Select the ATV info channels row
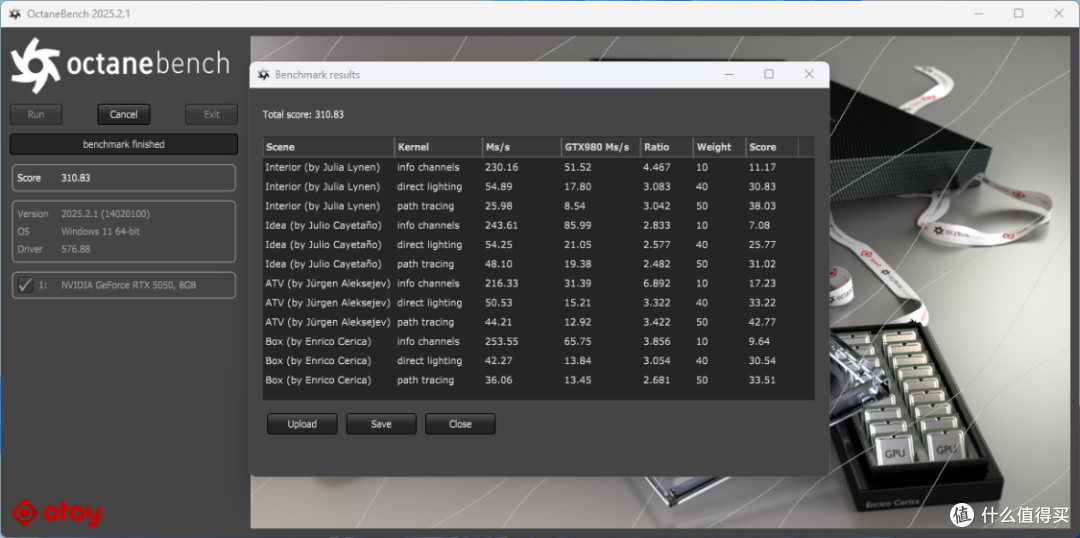The image size is (1080, 538). coord(538,283)
